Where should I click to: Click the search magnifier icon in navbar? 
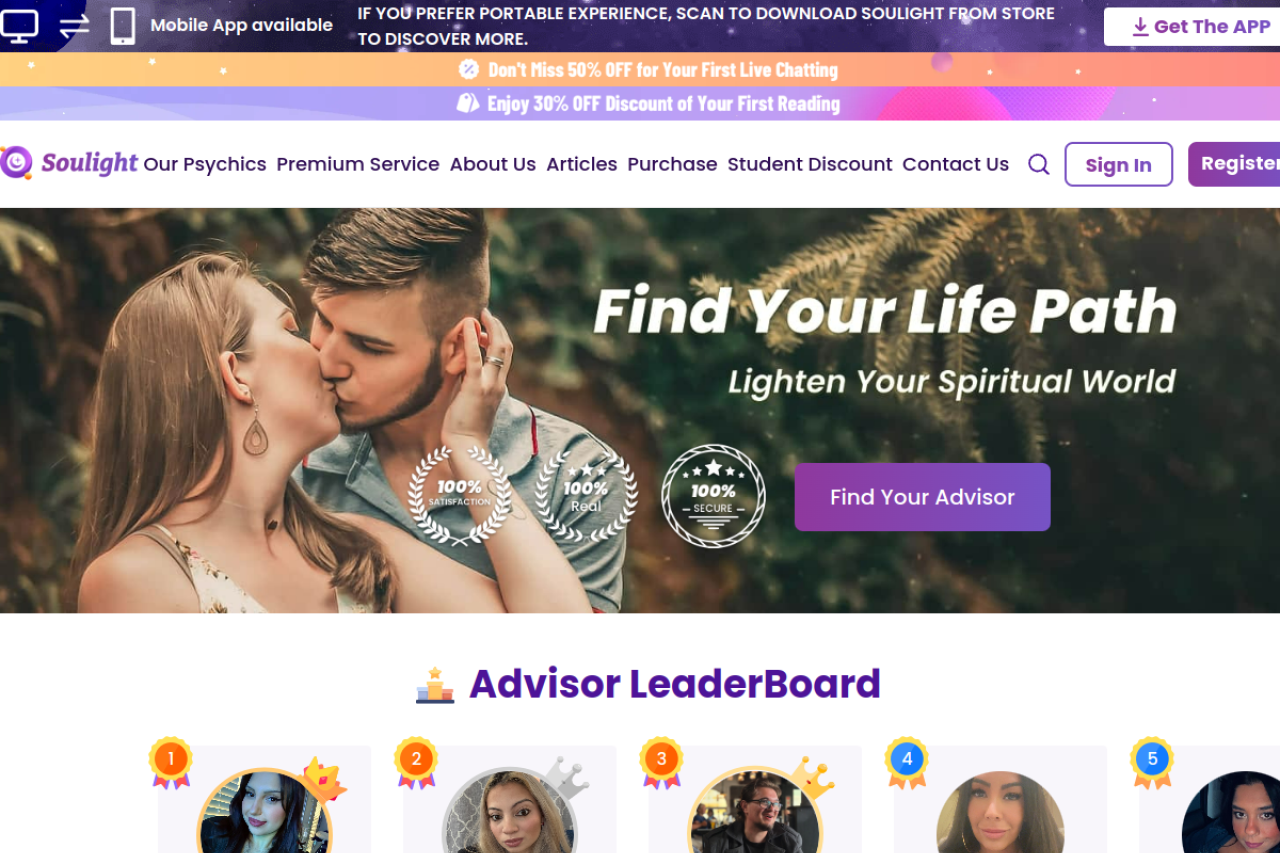pos(1039,165)
